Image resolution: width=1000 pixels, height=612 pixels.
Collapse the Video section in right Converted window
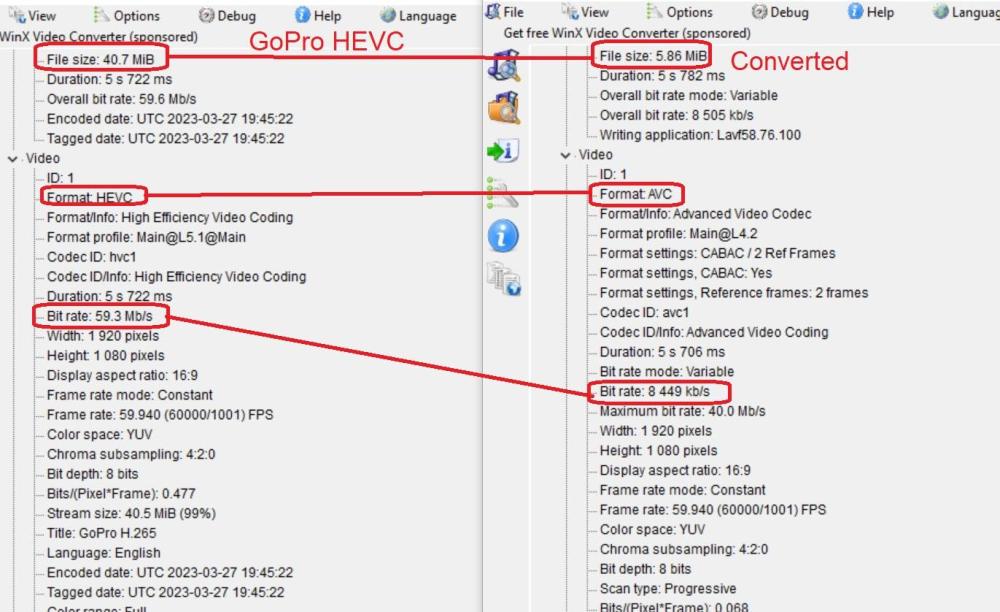point(566,155)
